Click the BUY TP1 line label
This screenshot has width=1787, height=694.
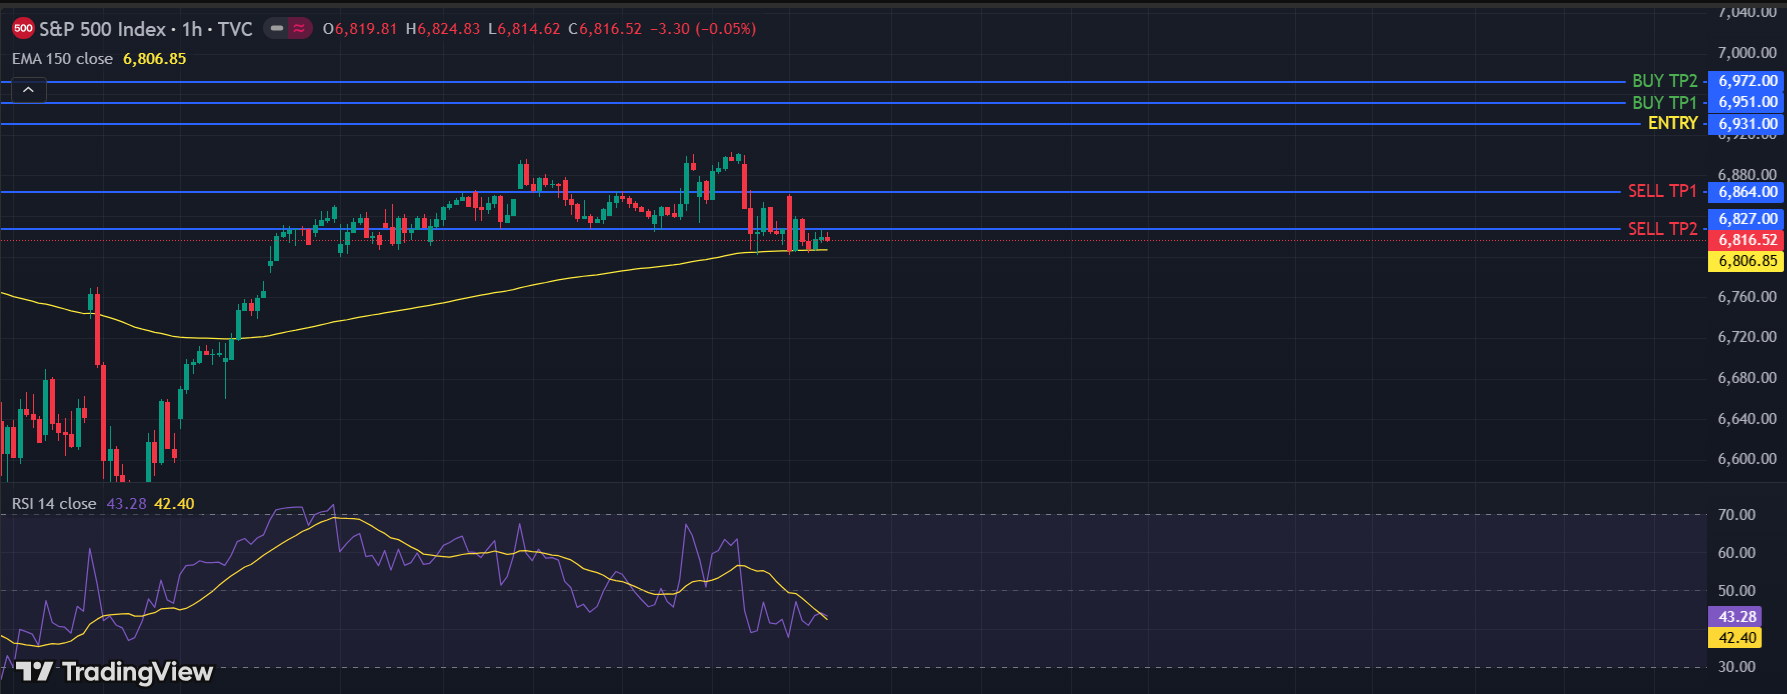coord(1664,102)
